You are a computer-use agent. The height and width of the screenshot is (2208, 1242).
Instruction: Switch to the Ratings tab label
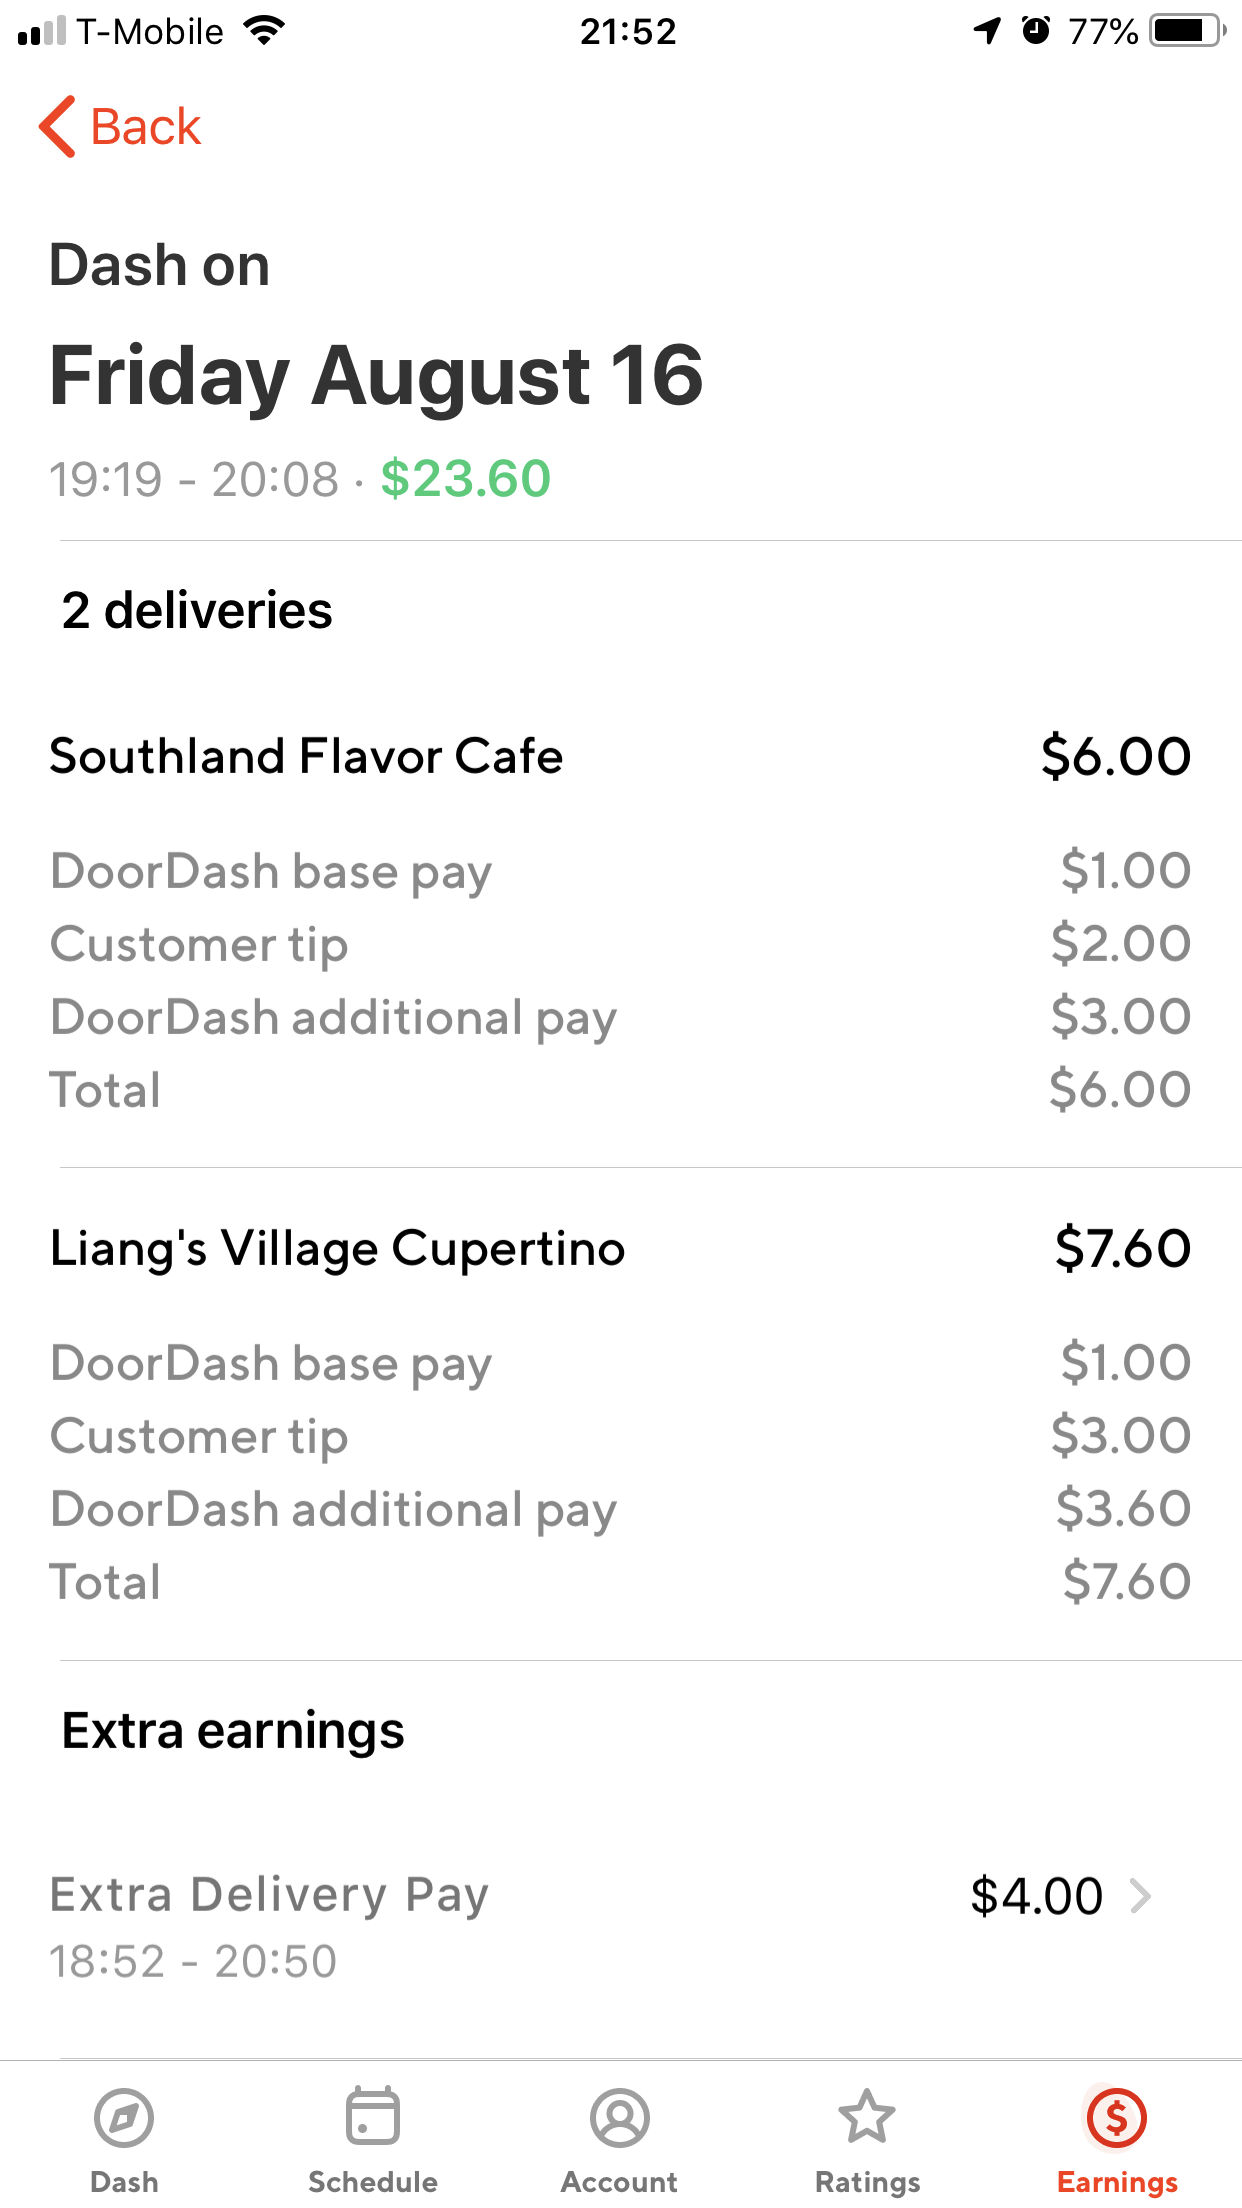(x=867, y=2182)
